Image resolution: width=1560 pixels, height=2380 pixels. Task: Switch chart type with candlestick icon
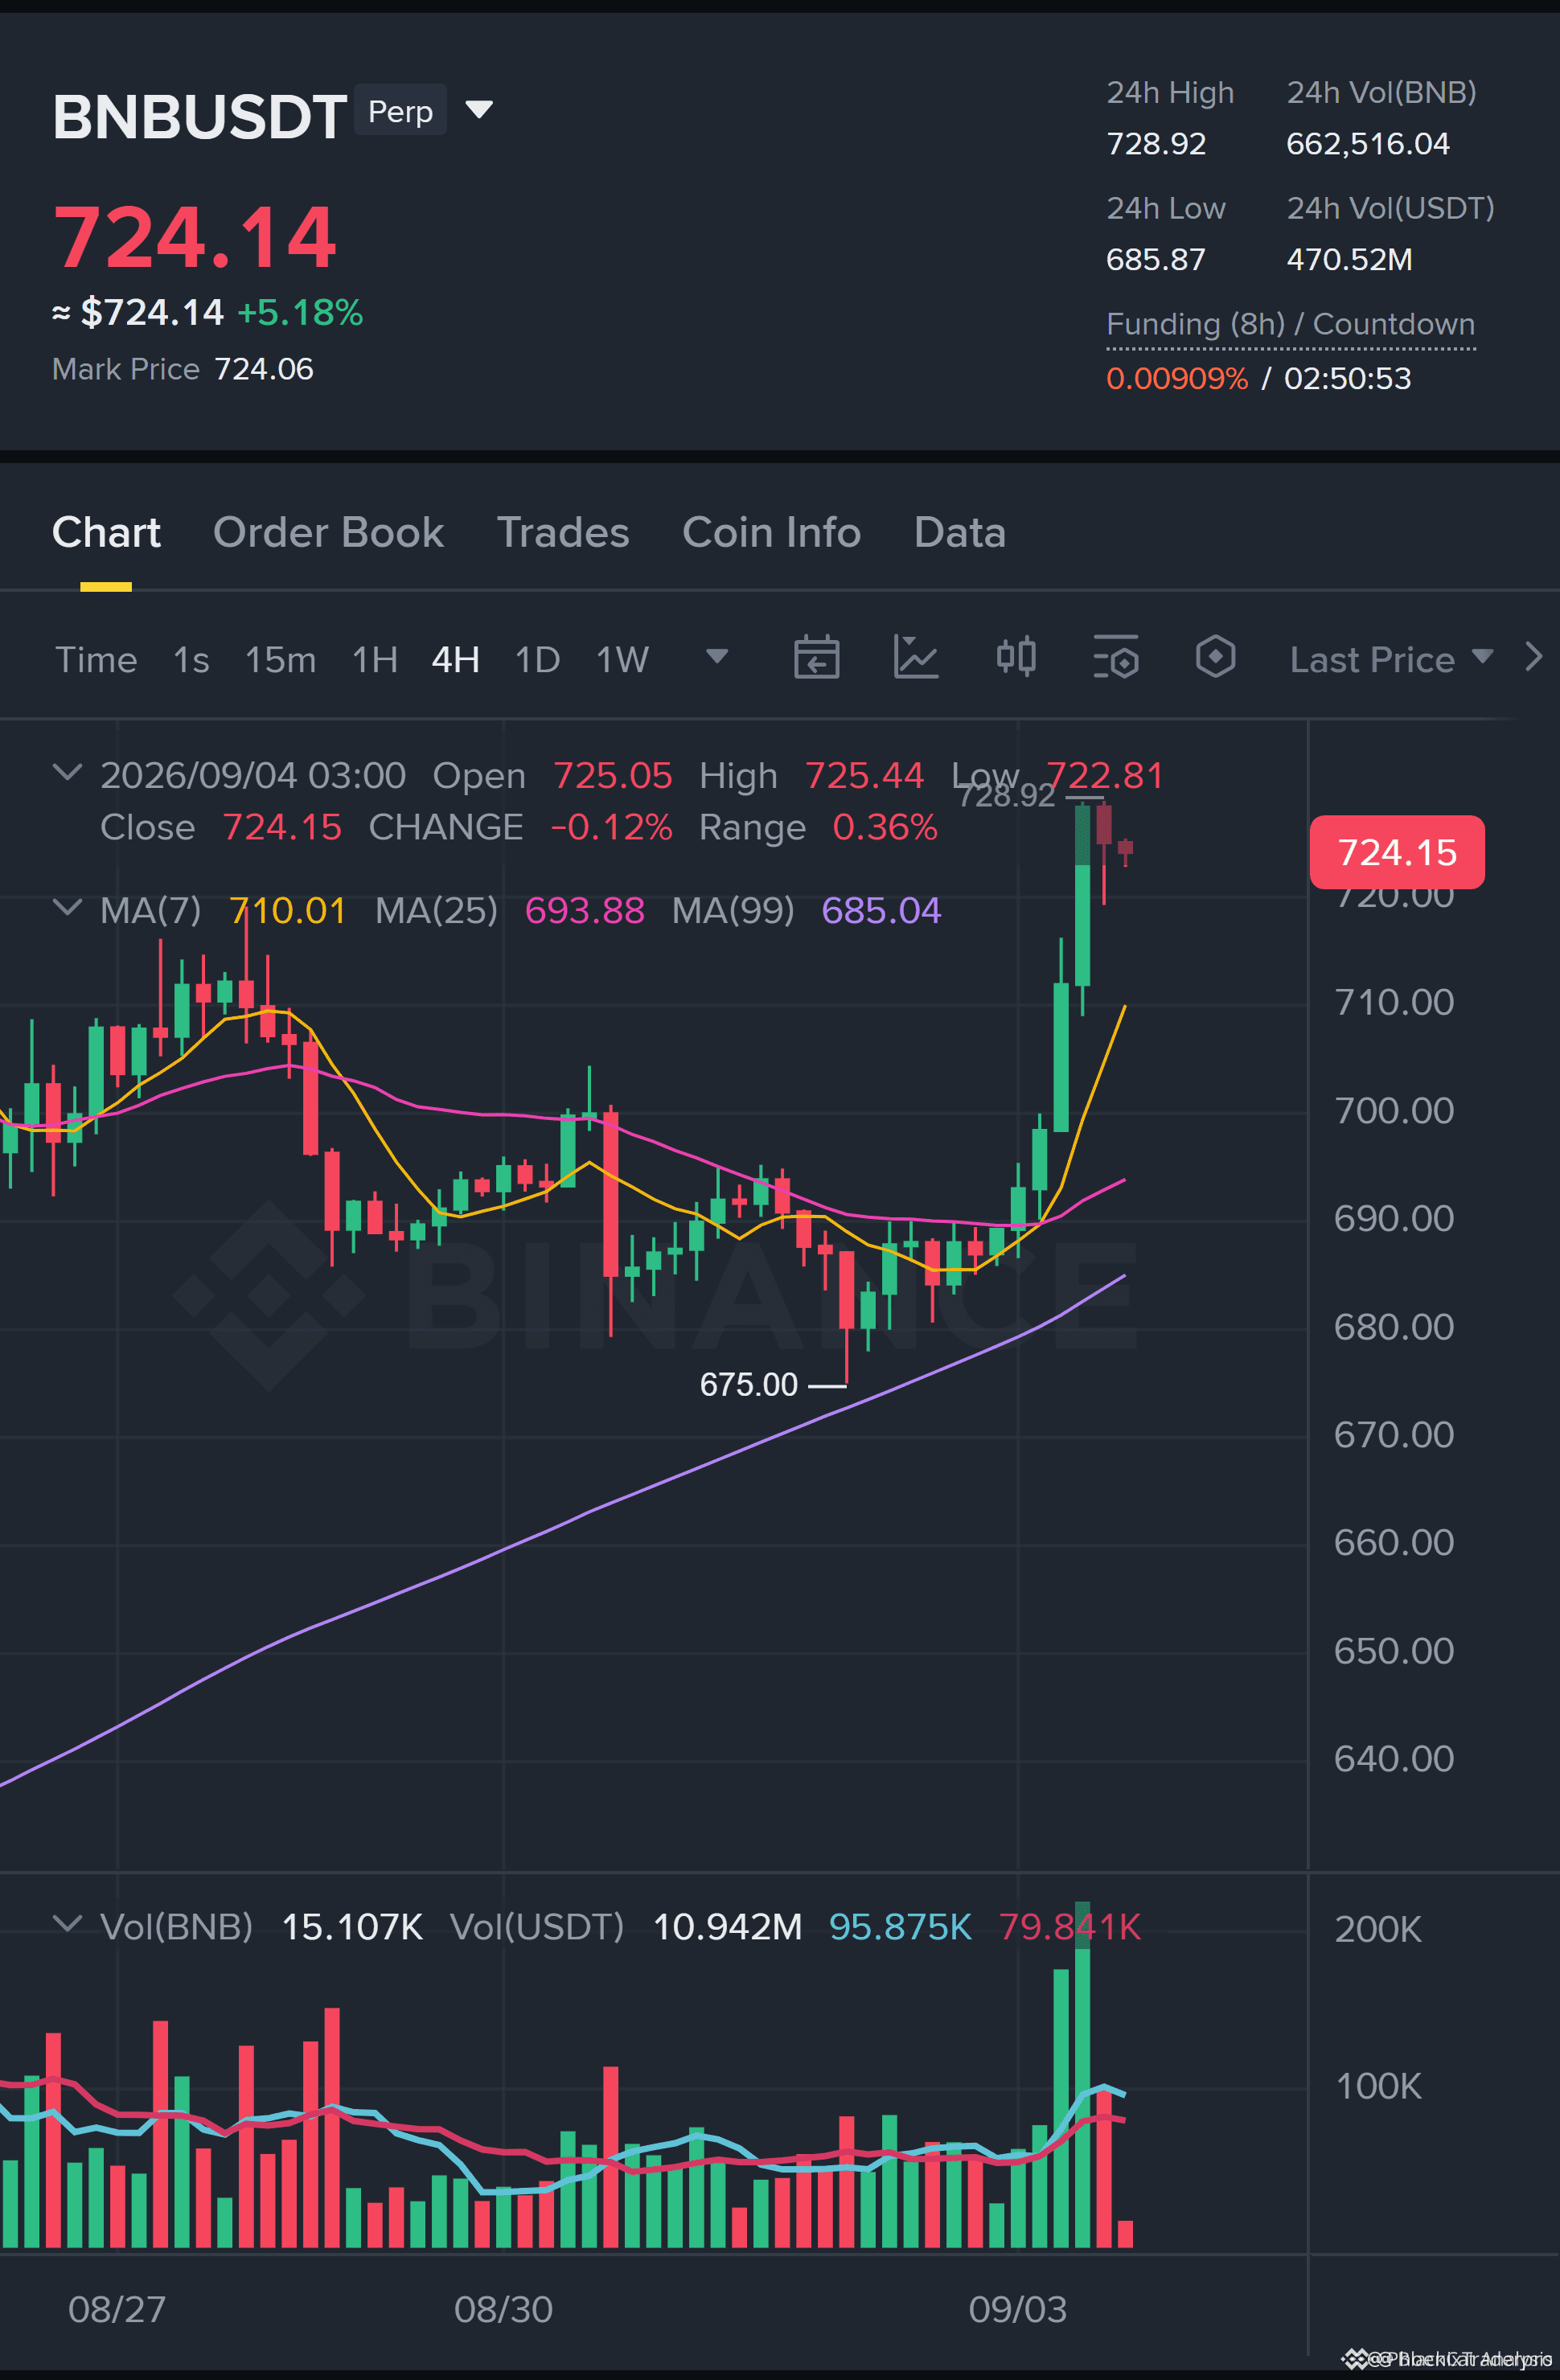coord(1016,658)
